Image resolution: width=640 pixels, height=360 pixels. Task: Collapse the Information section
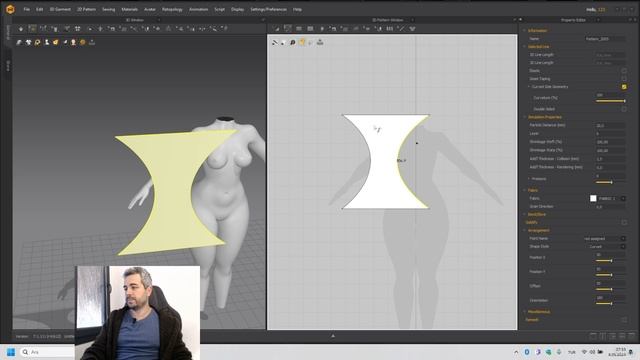tap(524, 31)
